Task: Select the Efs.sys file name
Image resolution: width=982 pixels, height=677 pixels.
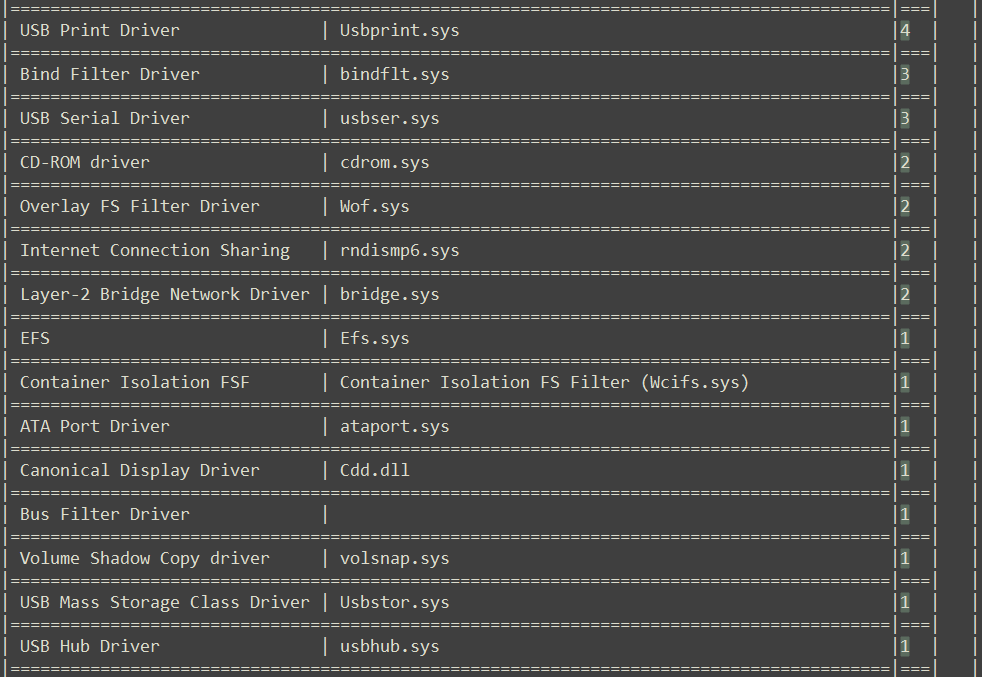Action: pyautogui.click(x=374, y=338)
